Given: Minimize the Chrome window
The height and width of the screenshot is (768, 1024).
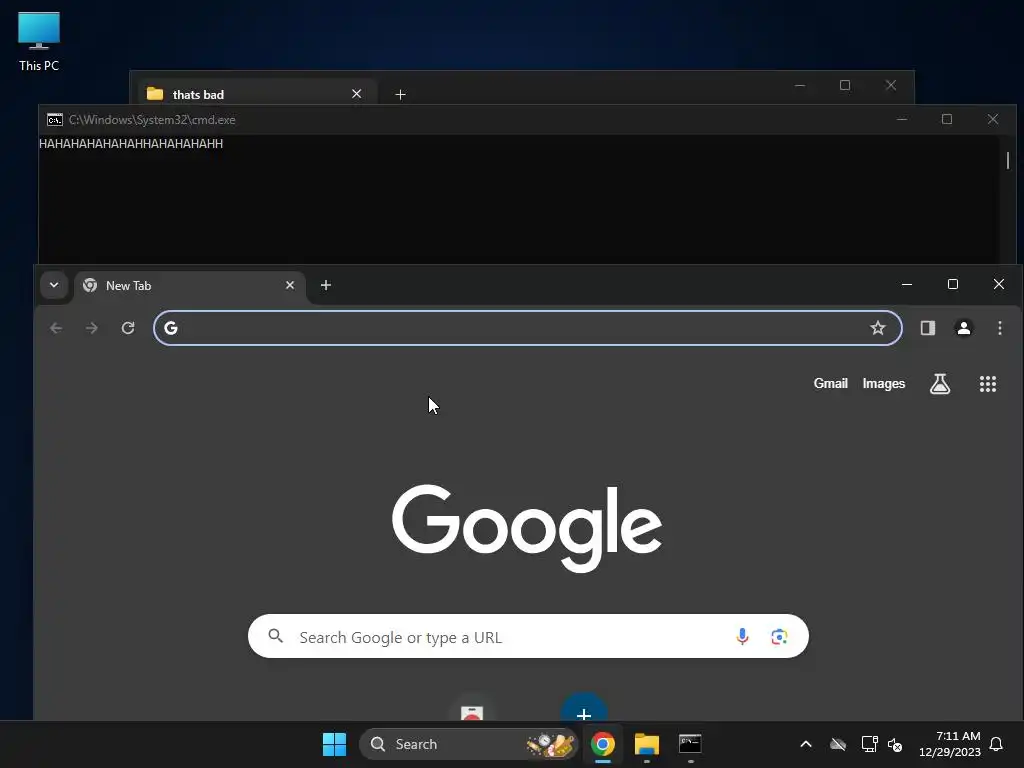Looking at the screenshot, I should pyautogui.click(x=907, y=284).
